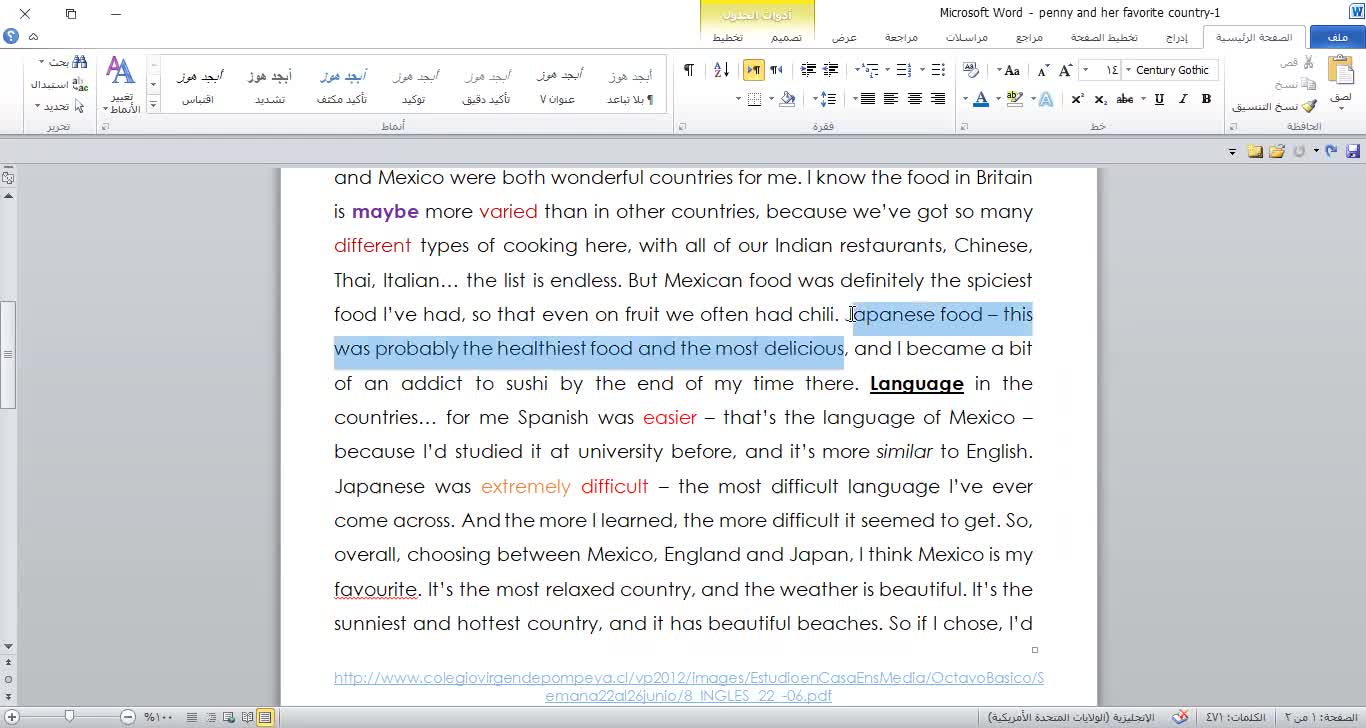
Task: Apply the 'بلا تباعد' No Spacing style
Action: (630, 87)
